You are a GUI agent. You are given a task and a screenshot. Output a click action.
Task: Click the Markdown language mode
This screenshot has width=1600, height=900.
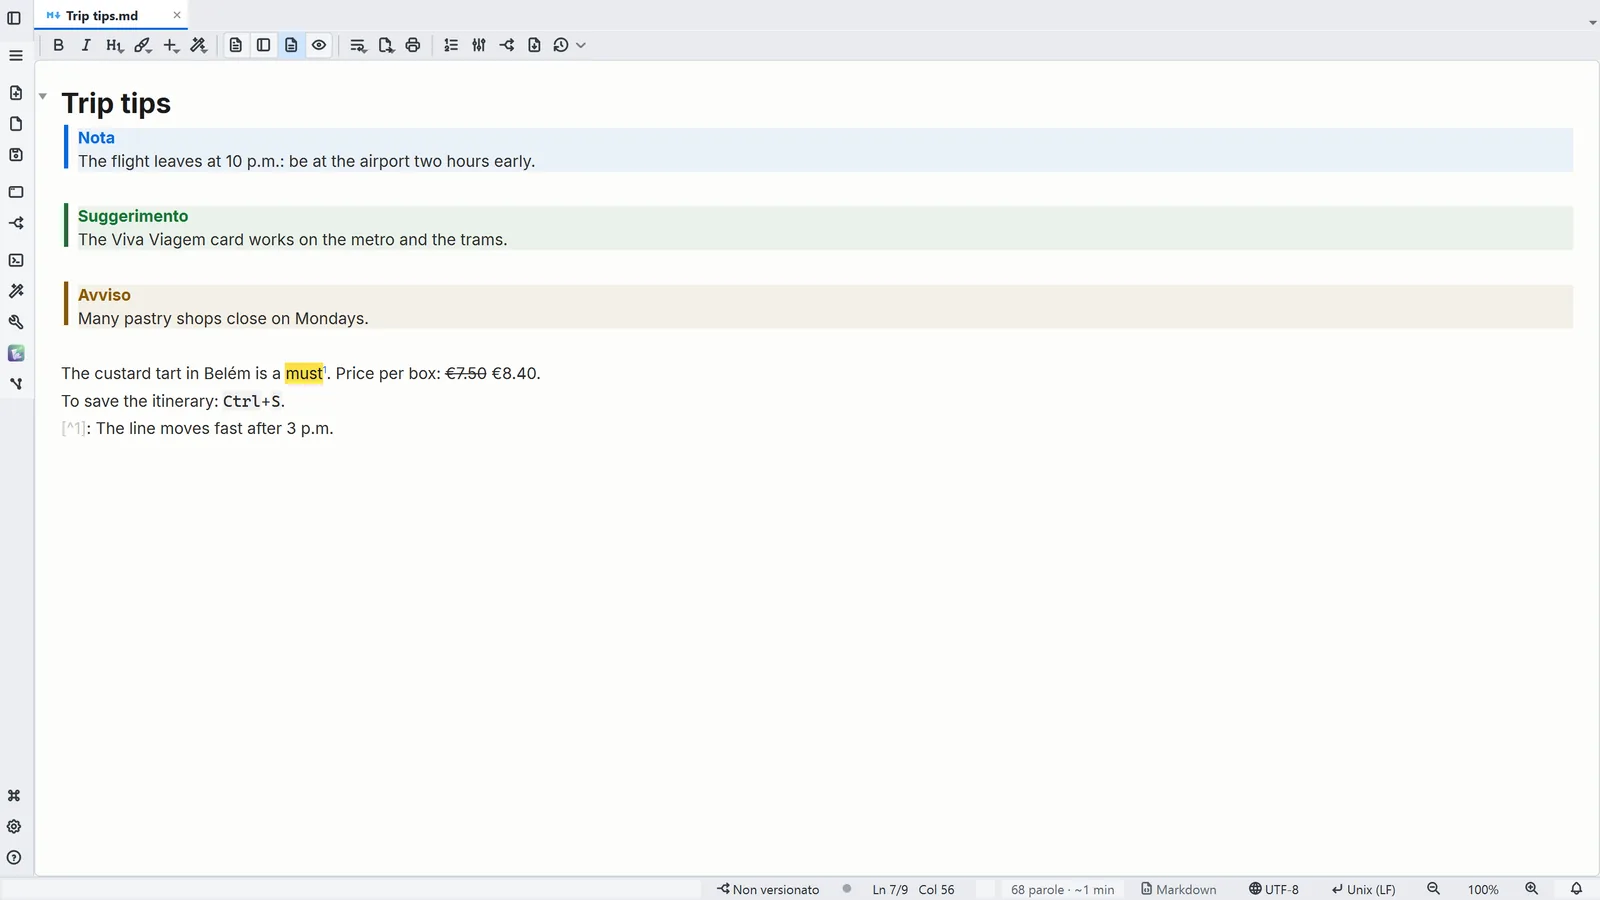pos(1179,889)
